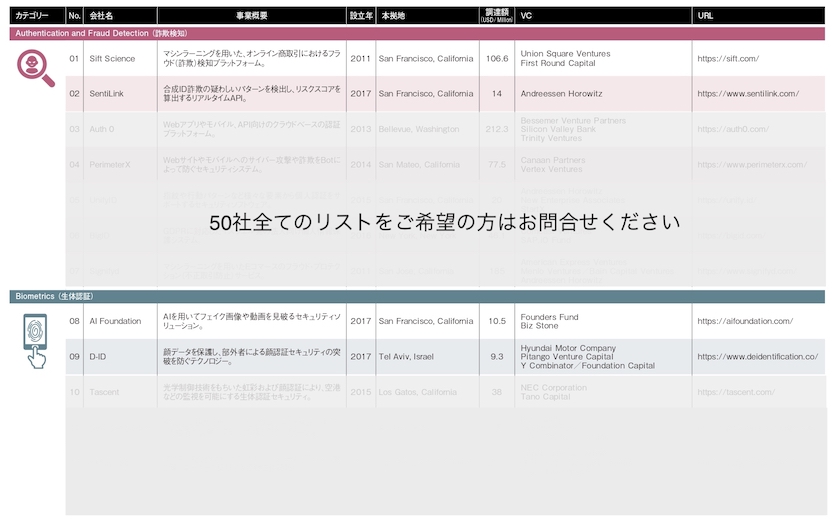Open the faded https://auth0.com/ link
The width and height of the screenshot is (834, 526).
point(733,129)
